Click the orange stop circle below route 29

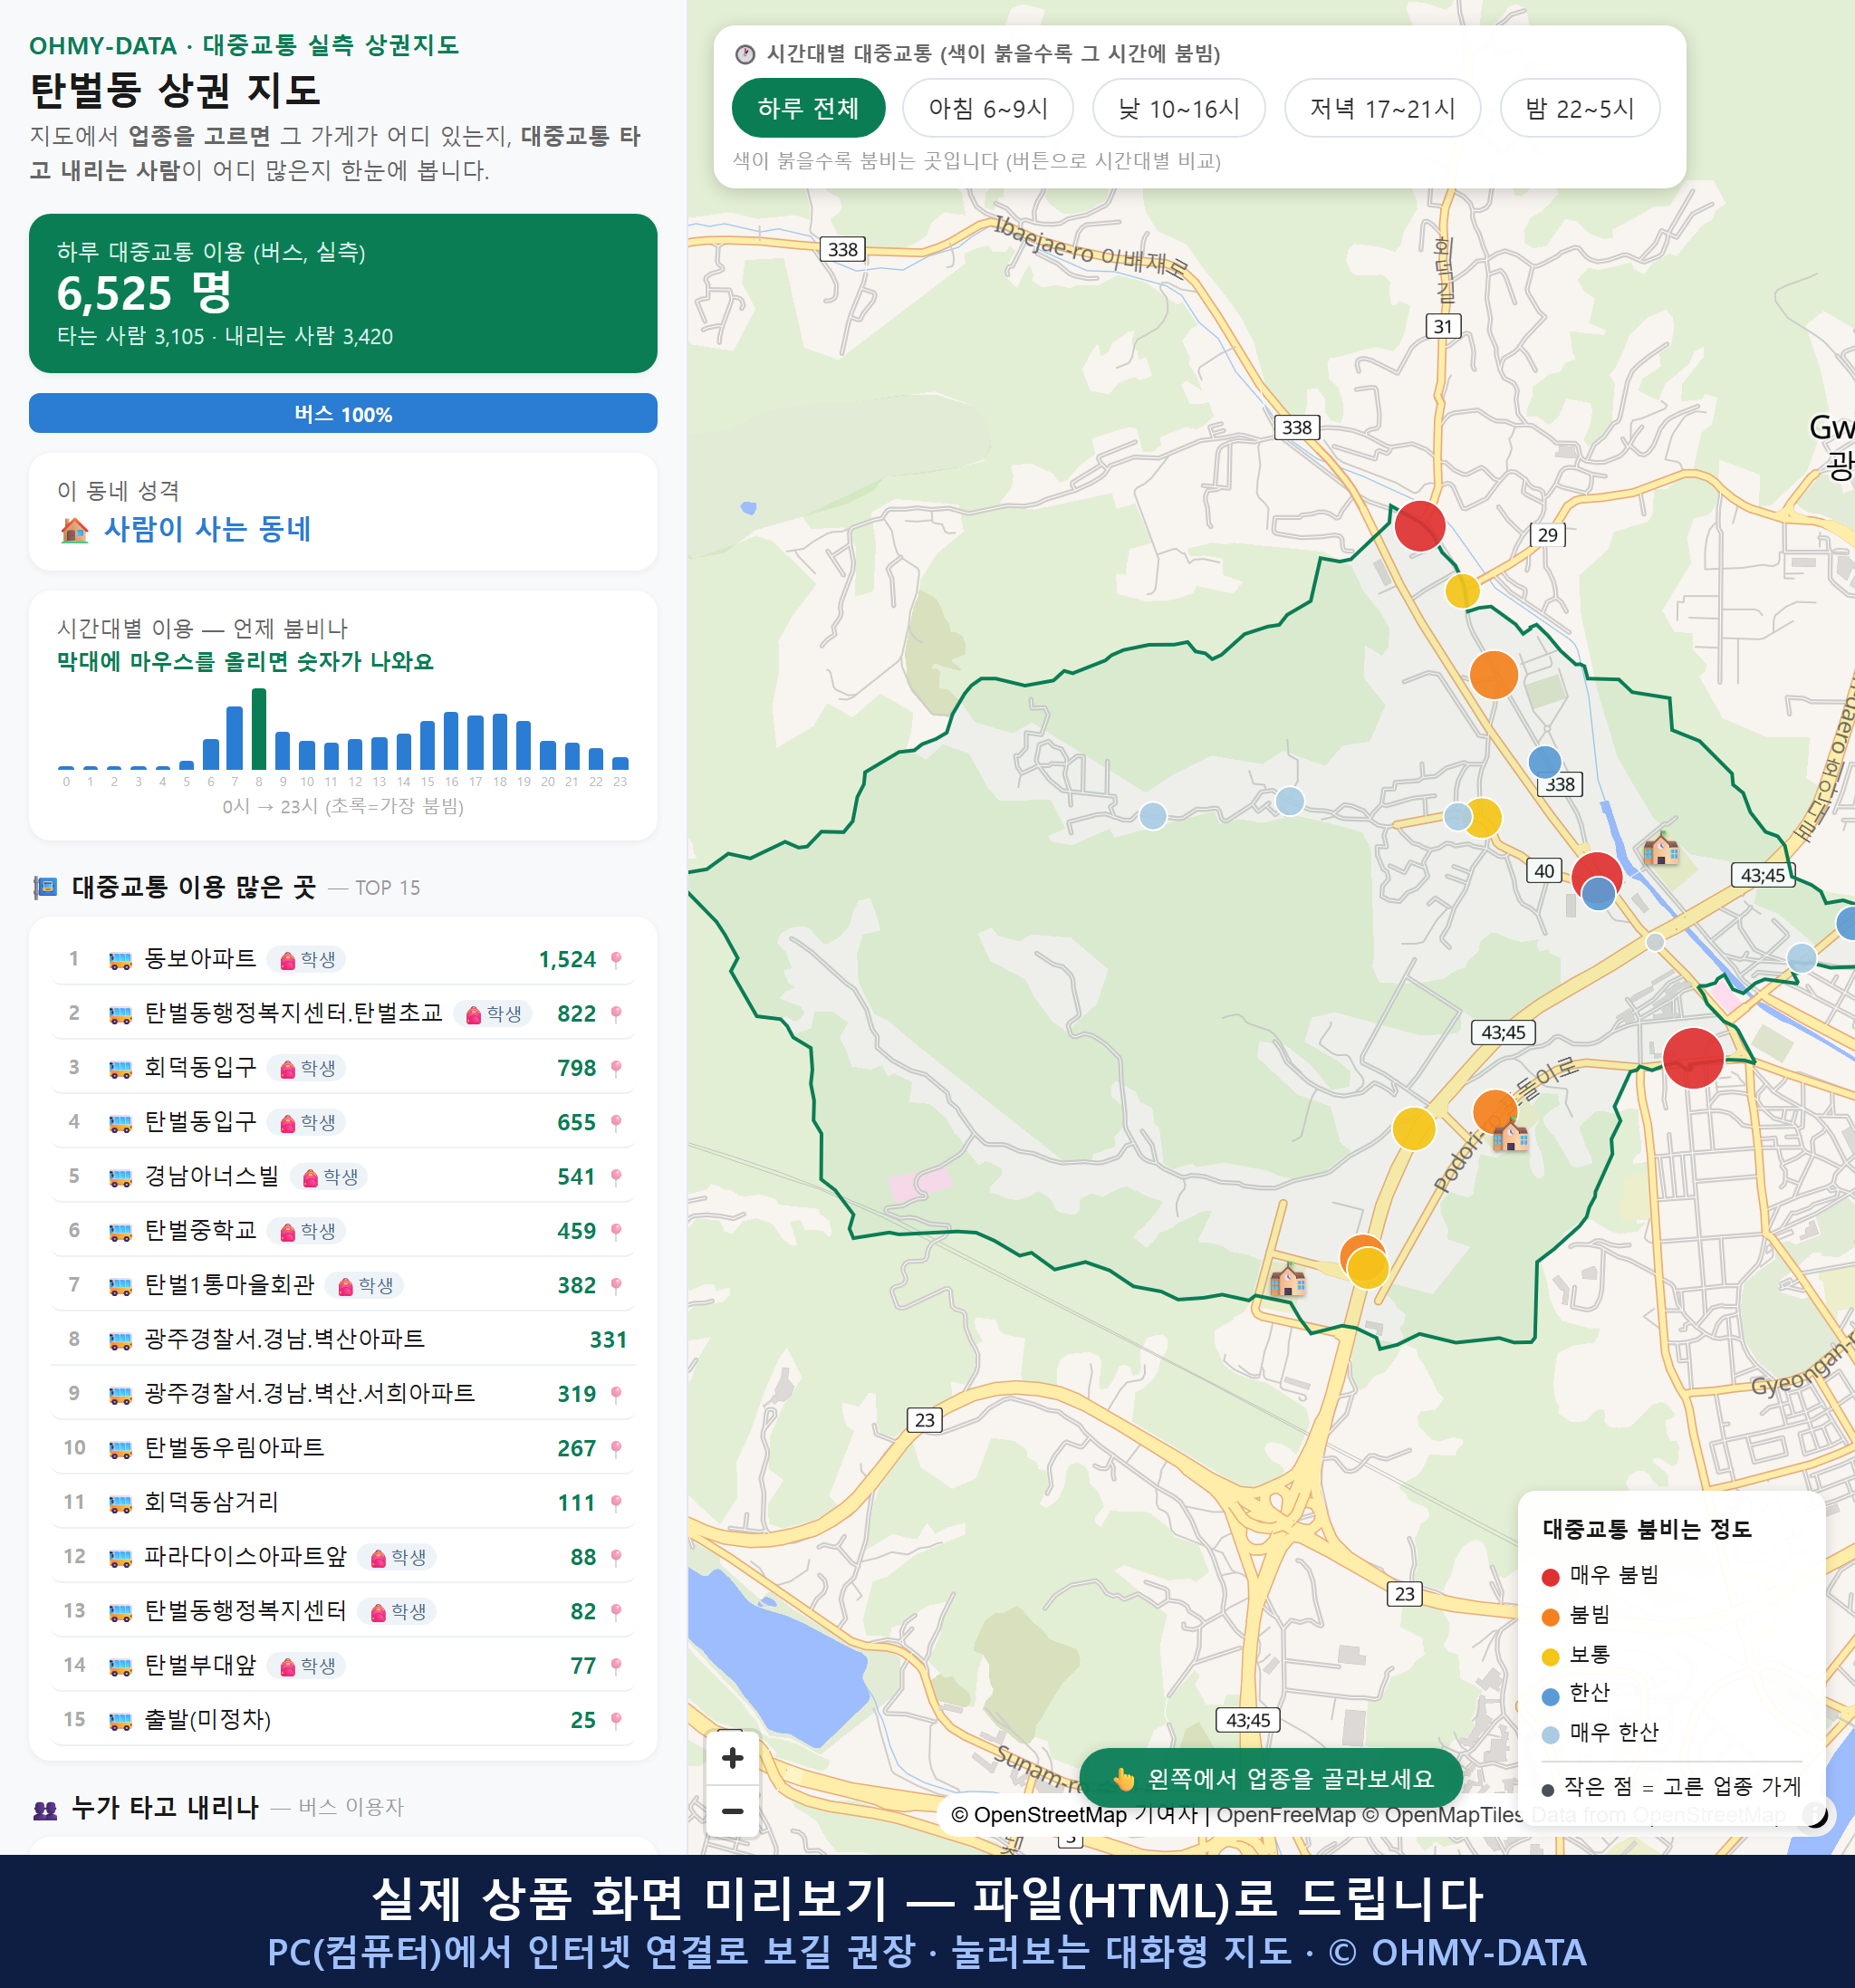coord(1493,674)
